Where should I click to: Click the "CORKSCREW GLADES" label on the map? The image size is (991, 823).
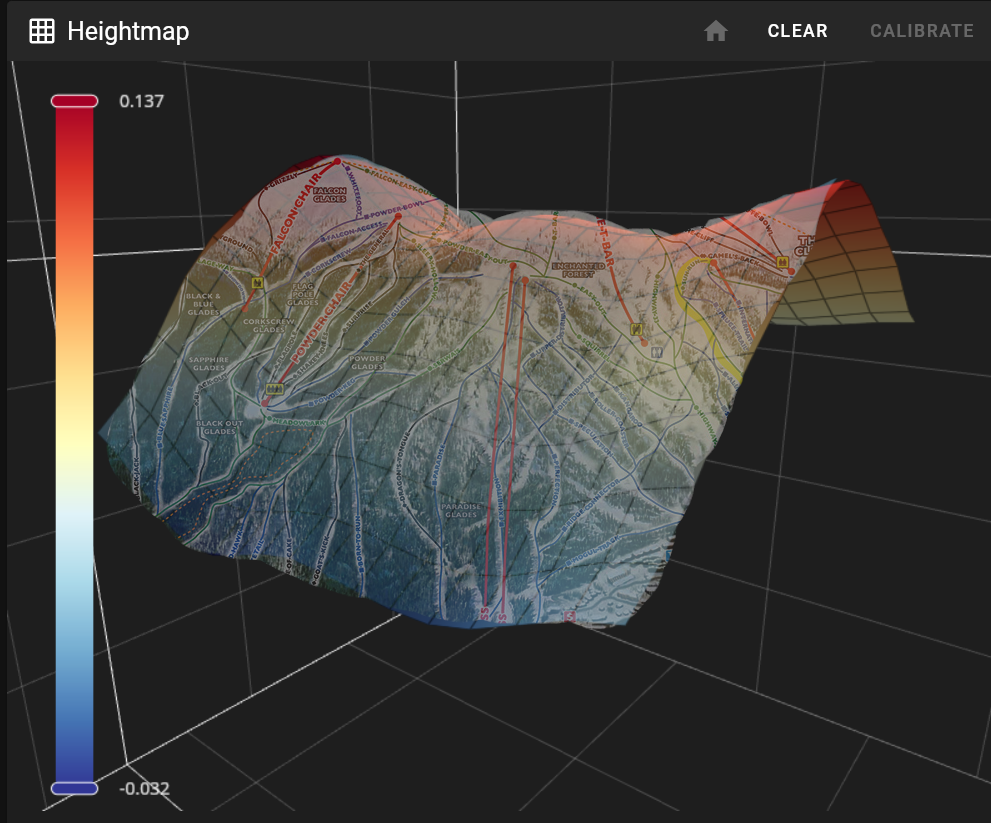pyautogui.click(x=269, y=325)
